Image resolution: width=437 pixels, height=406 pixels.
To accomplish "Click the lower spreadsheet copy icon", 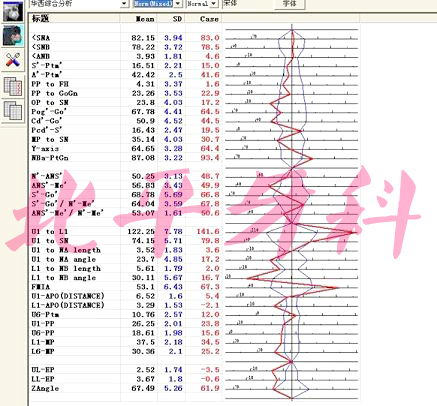I will pyautogui.click(x=13, y=110).
